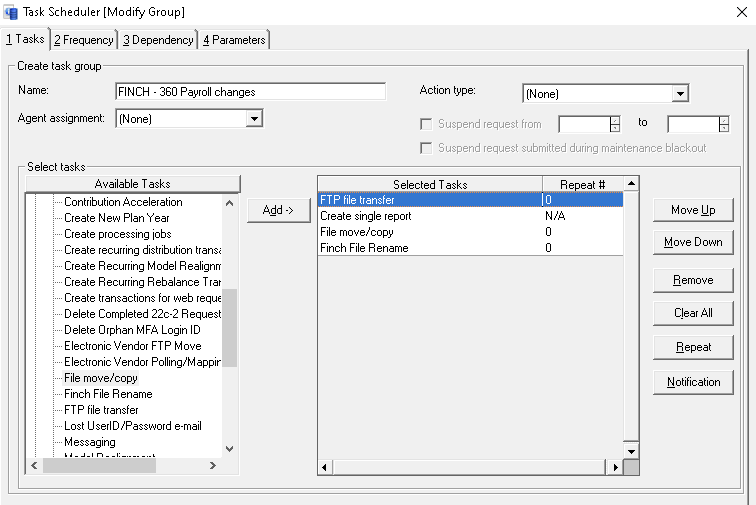The height and width of the screenshot is (505, 756).
Task: Select Finch File Rename in Available Tasks
Action: pos(108,394)
